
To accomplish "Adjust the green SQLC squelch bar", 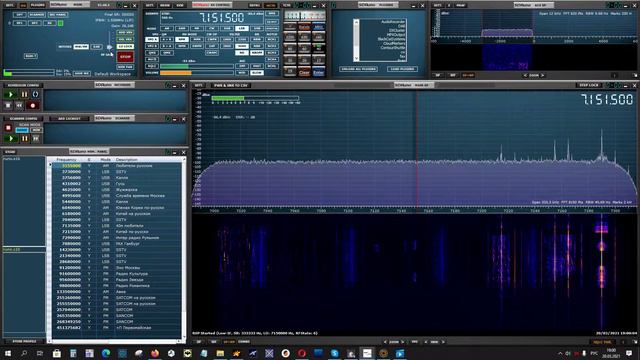I will pos(196,66).
